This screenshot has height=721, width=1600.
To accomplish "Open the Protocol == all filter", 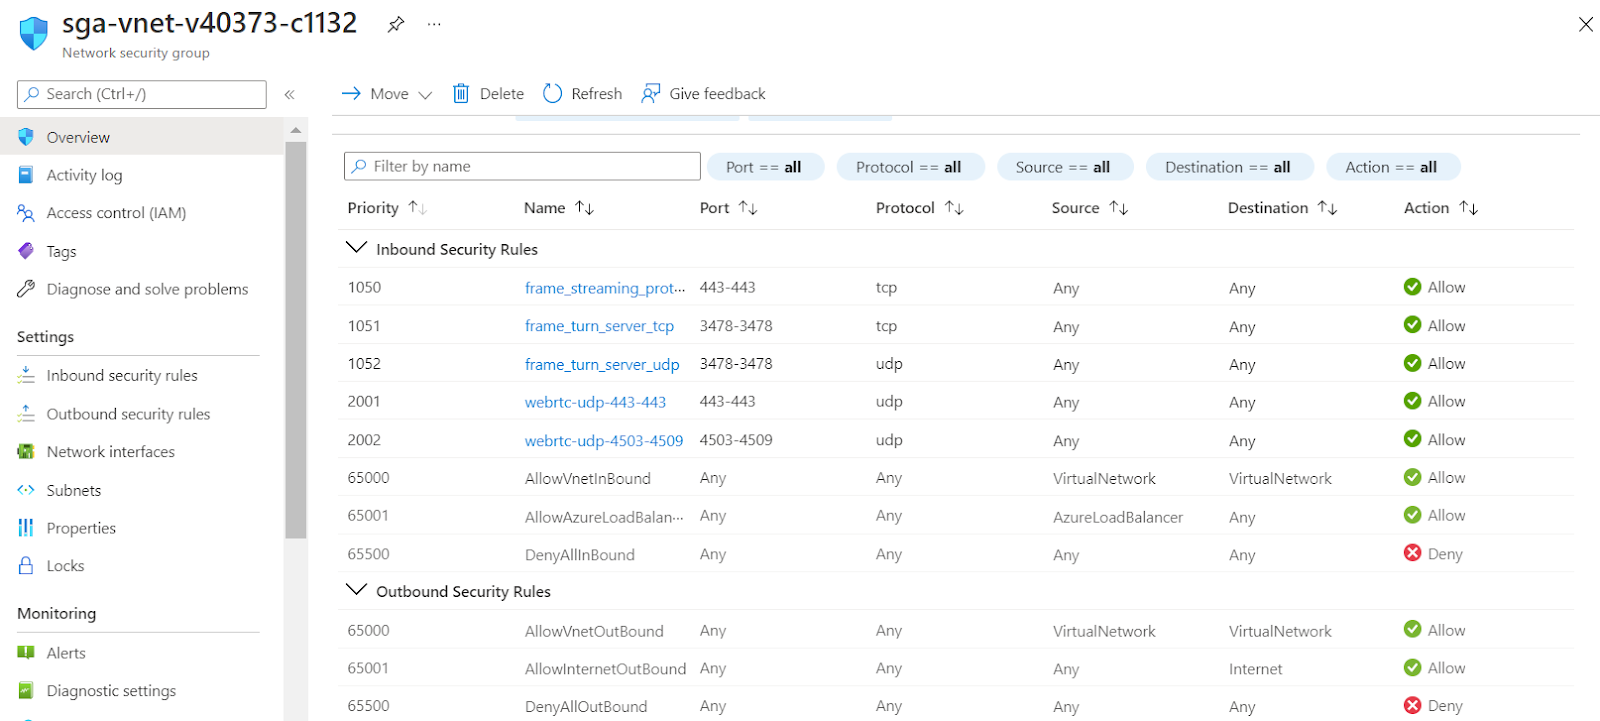I will (909, 167).
